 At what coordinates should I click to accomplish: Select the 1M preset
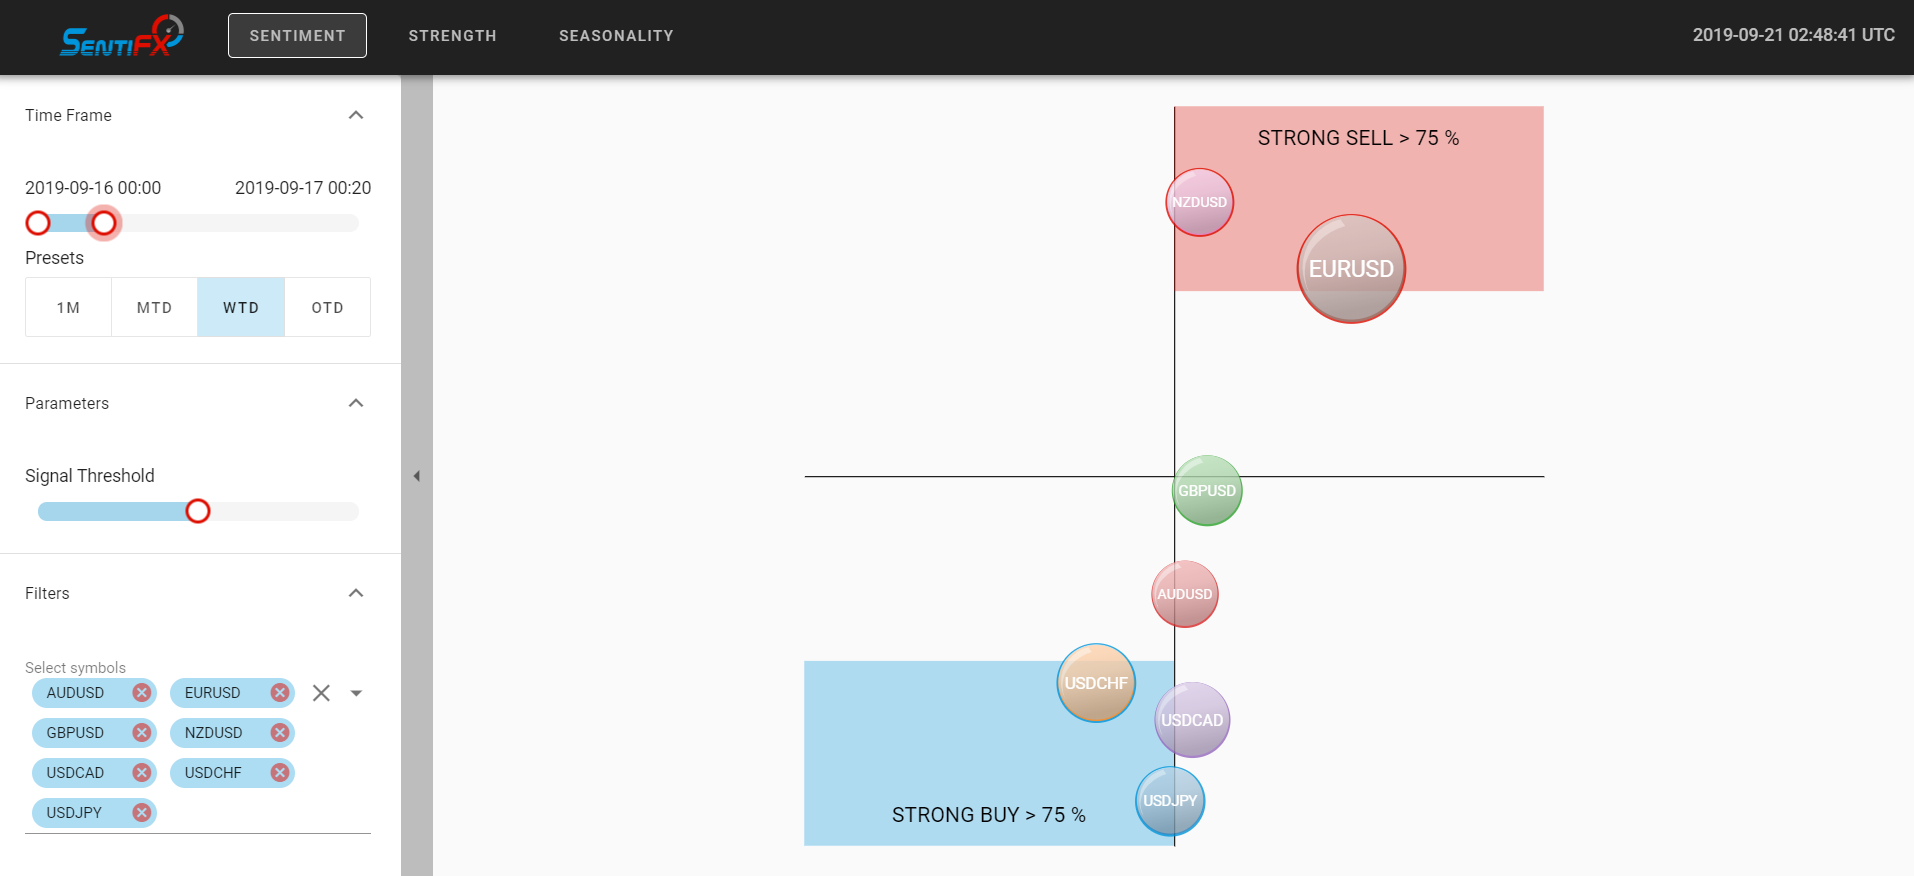pyautogui.click(x=68, y=307)
